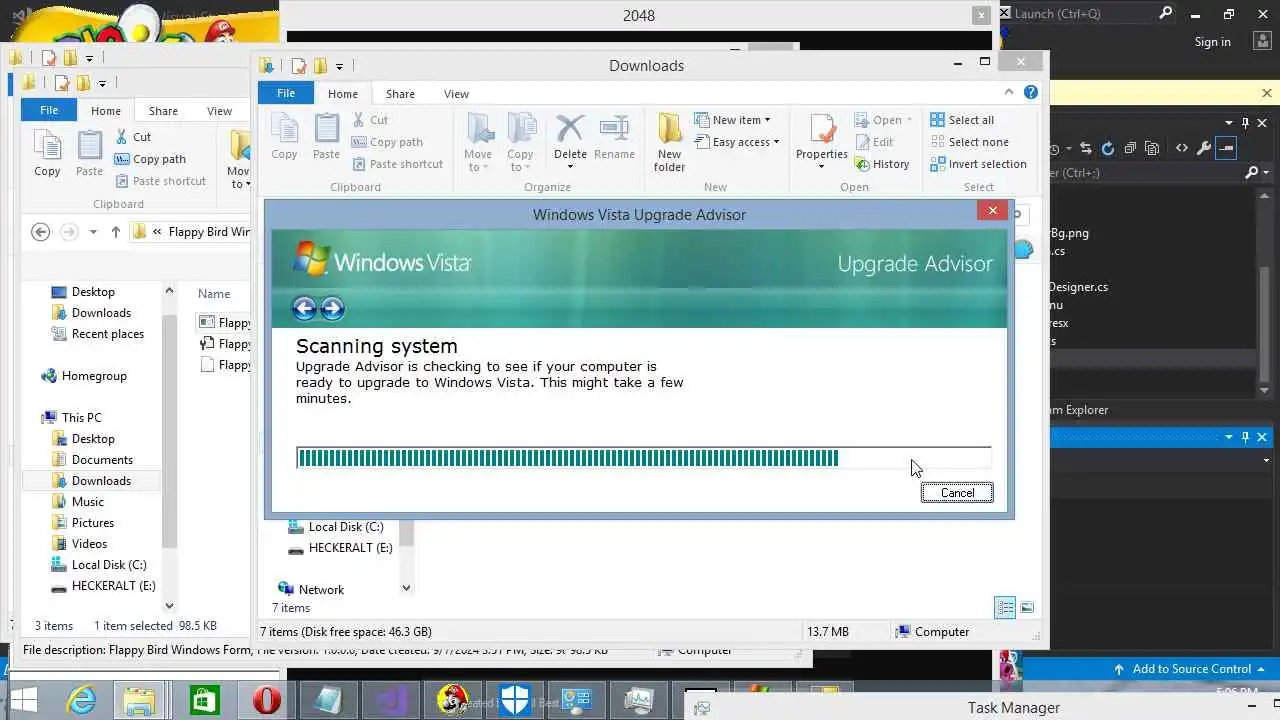This screenshot has height=720, width=1280.
Task: Click the wrench Properties icon in Solution Explorer
Action: click(x=1203, y=148)
